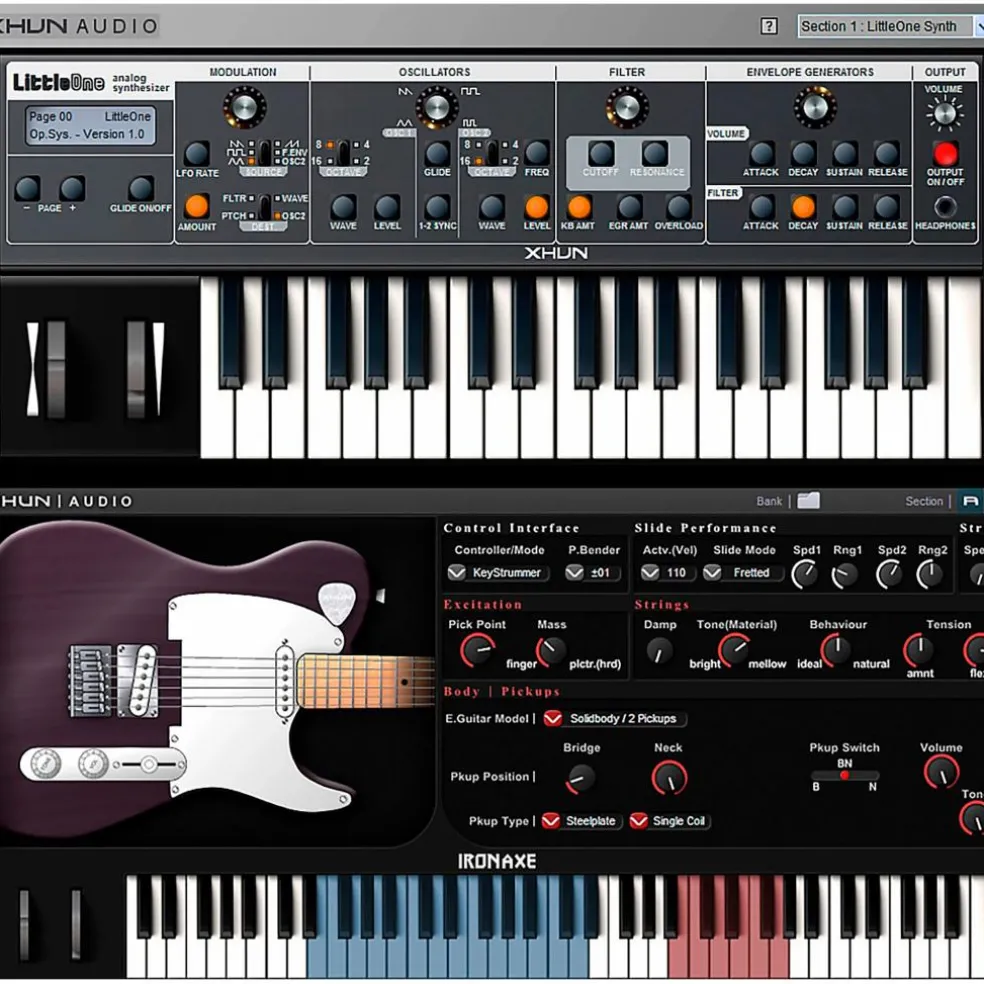Toggle the LFO SOURCE waveform switch
This screenshot has height=984, width=984.
coord(265,152)
